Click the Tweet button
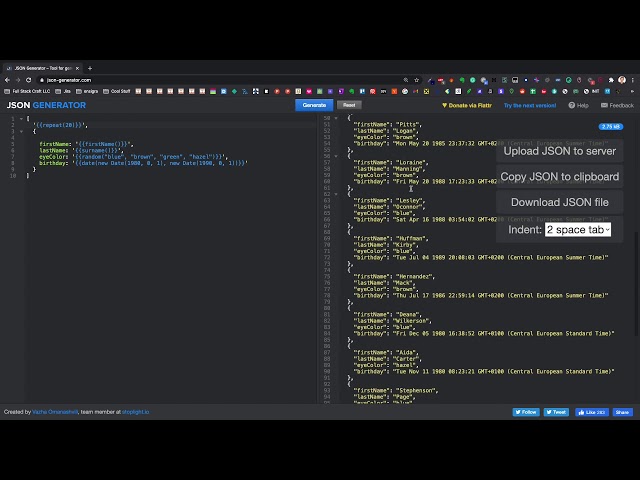 [x=556, y=412]
